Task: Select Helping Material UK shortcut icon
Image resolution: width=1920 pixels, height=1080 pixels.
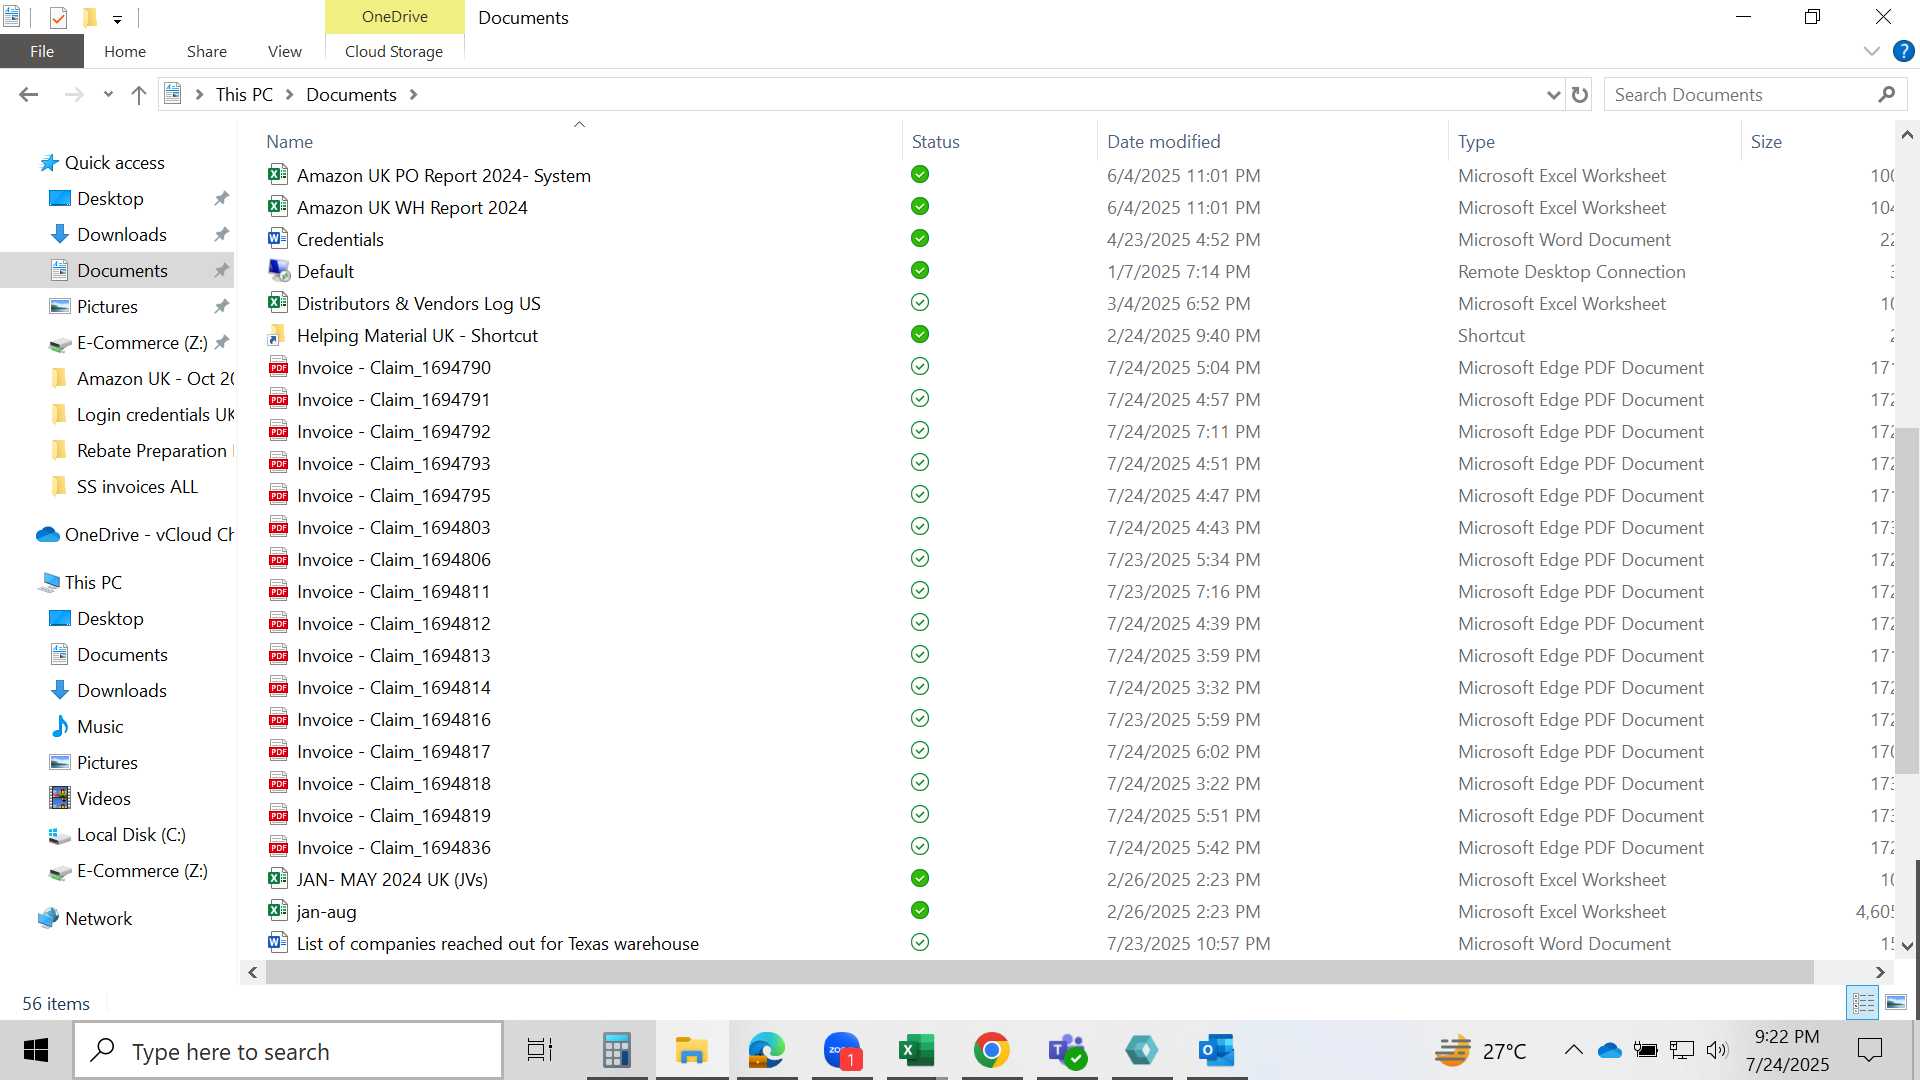Action: (278, 335)
